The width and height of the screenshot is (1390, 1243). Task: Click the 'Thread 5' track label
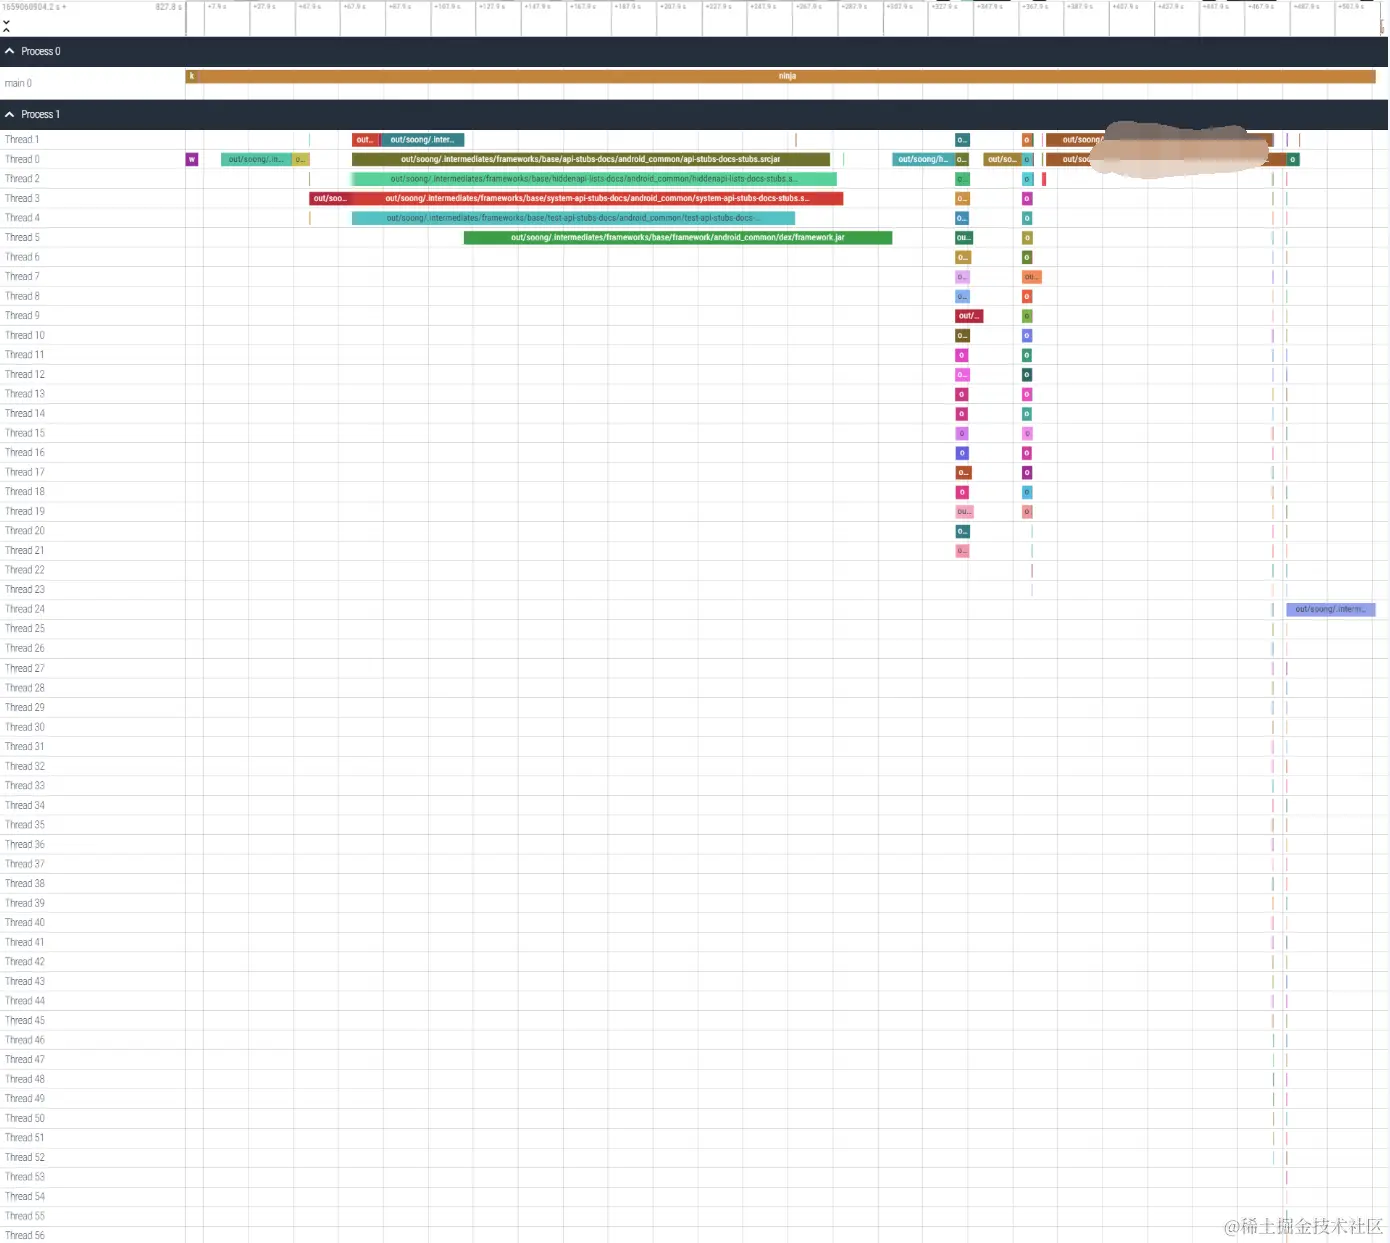click(x=22, y=238)
